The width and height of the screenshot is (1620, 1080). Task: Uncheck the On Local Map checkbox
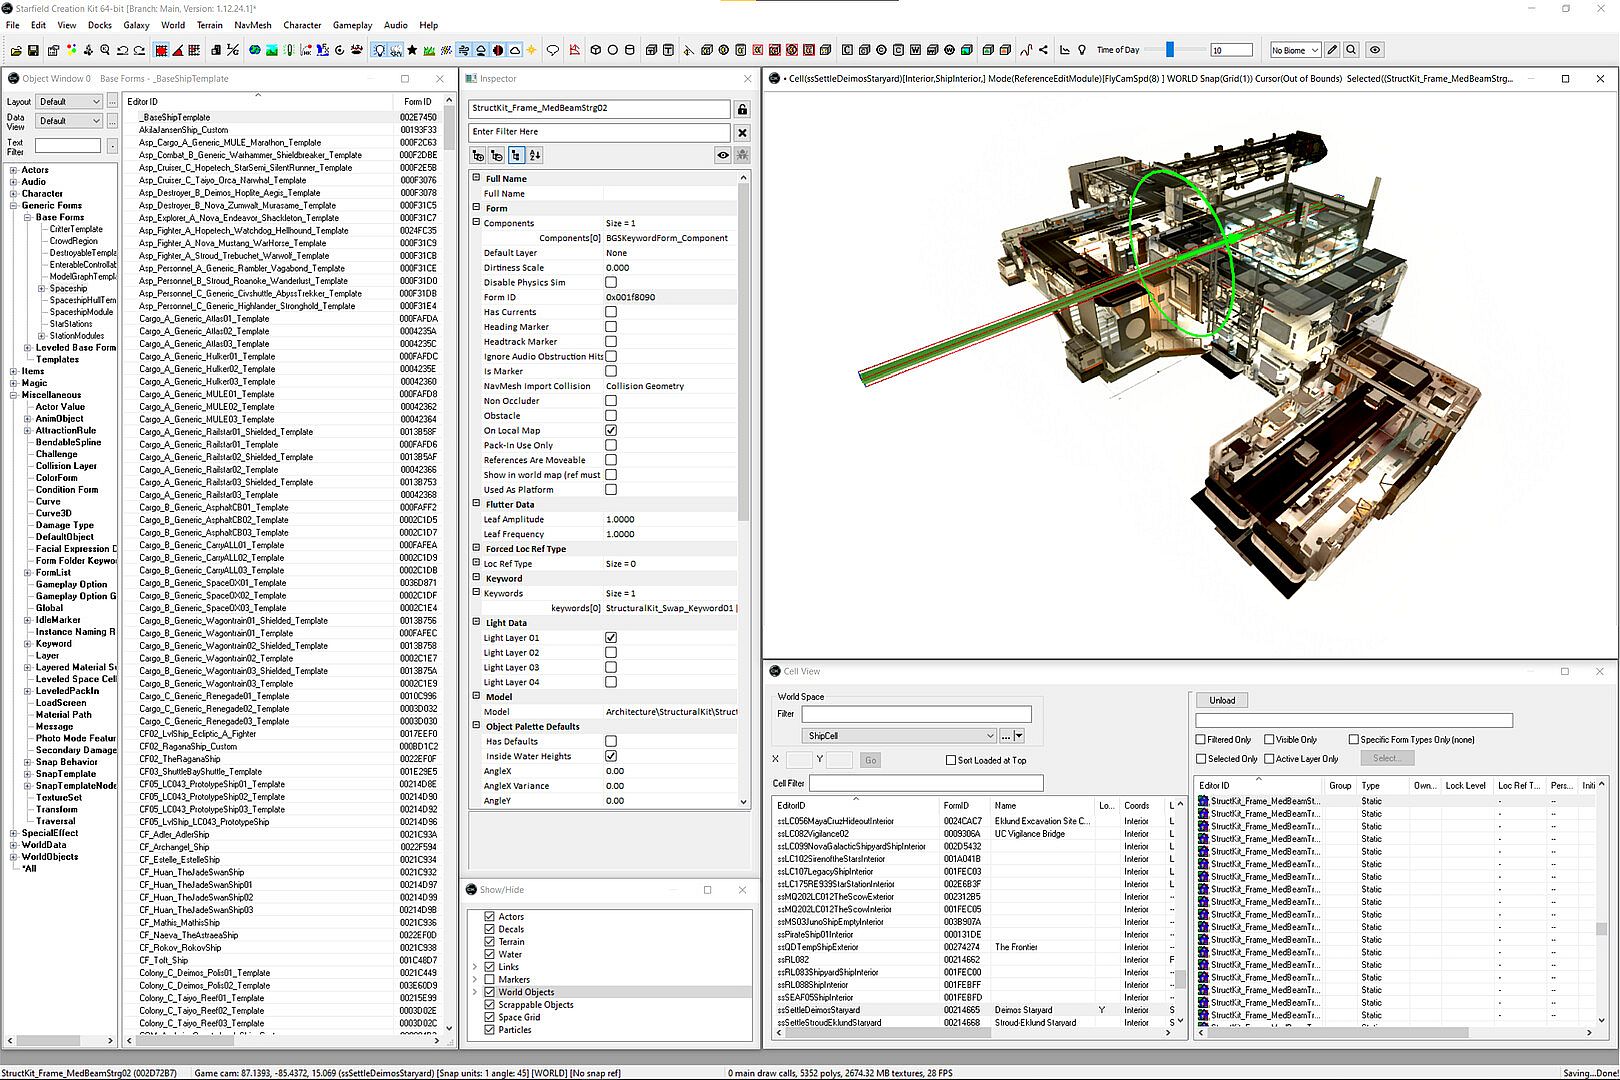point(611,431)
